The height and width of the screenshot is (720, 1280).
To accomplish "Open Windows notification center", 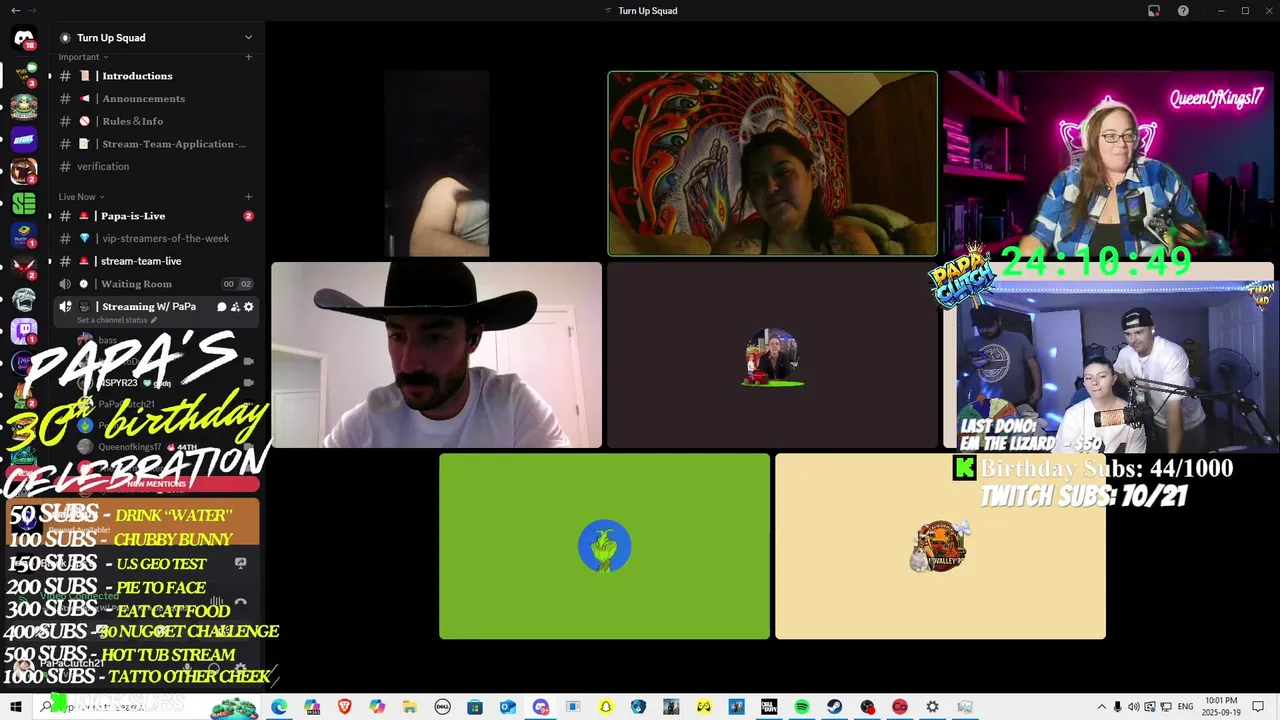I will tap(1258, 707).
